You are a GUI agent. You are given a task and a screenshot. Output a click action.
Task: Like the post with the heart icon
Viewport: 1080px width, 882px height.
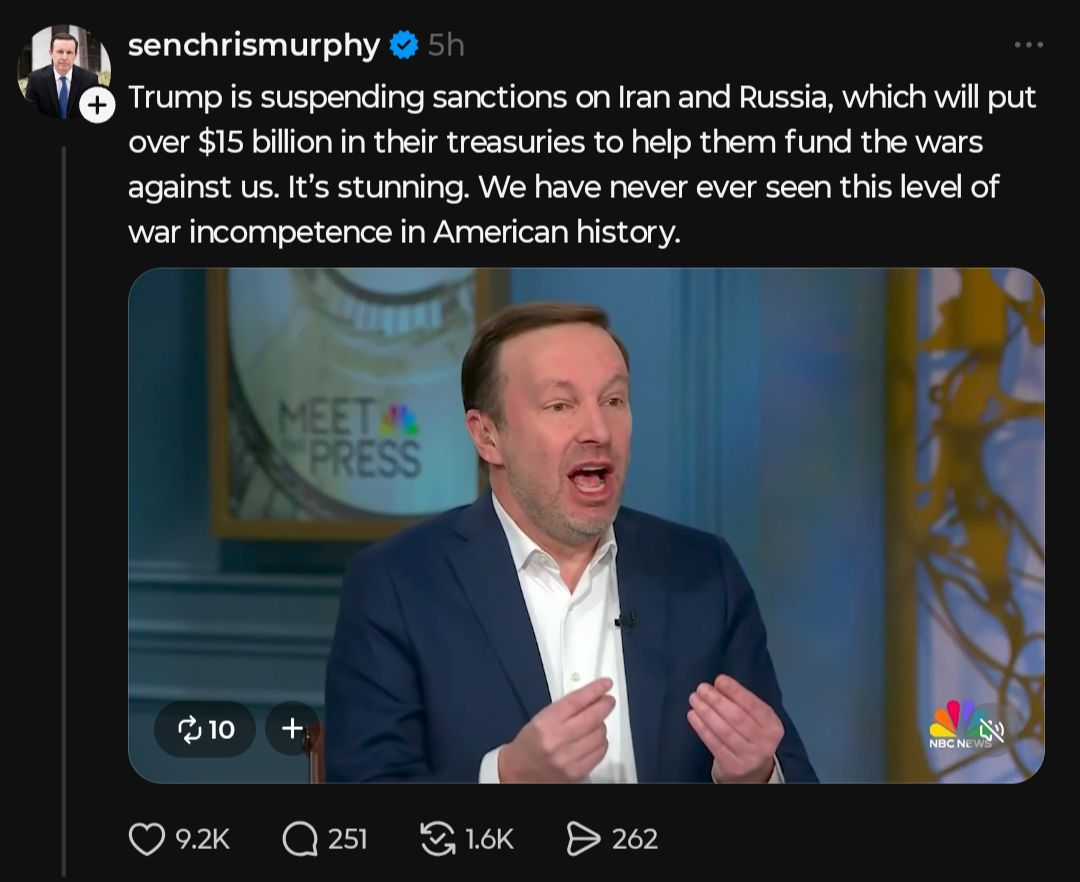tap(147, 838)
